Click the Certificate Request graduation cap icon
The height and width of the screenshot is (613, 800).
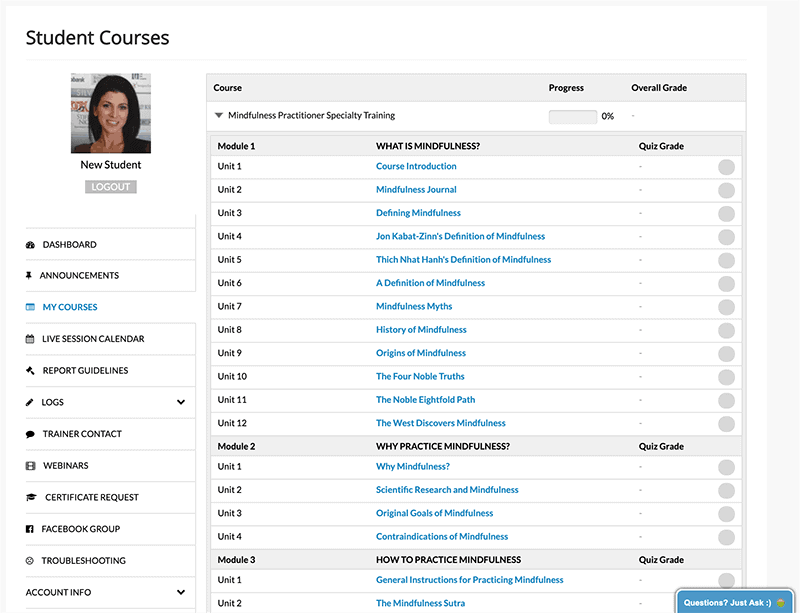pyautogui.click(x=31, y=497)
